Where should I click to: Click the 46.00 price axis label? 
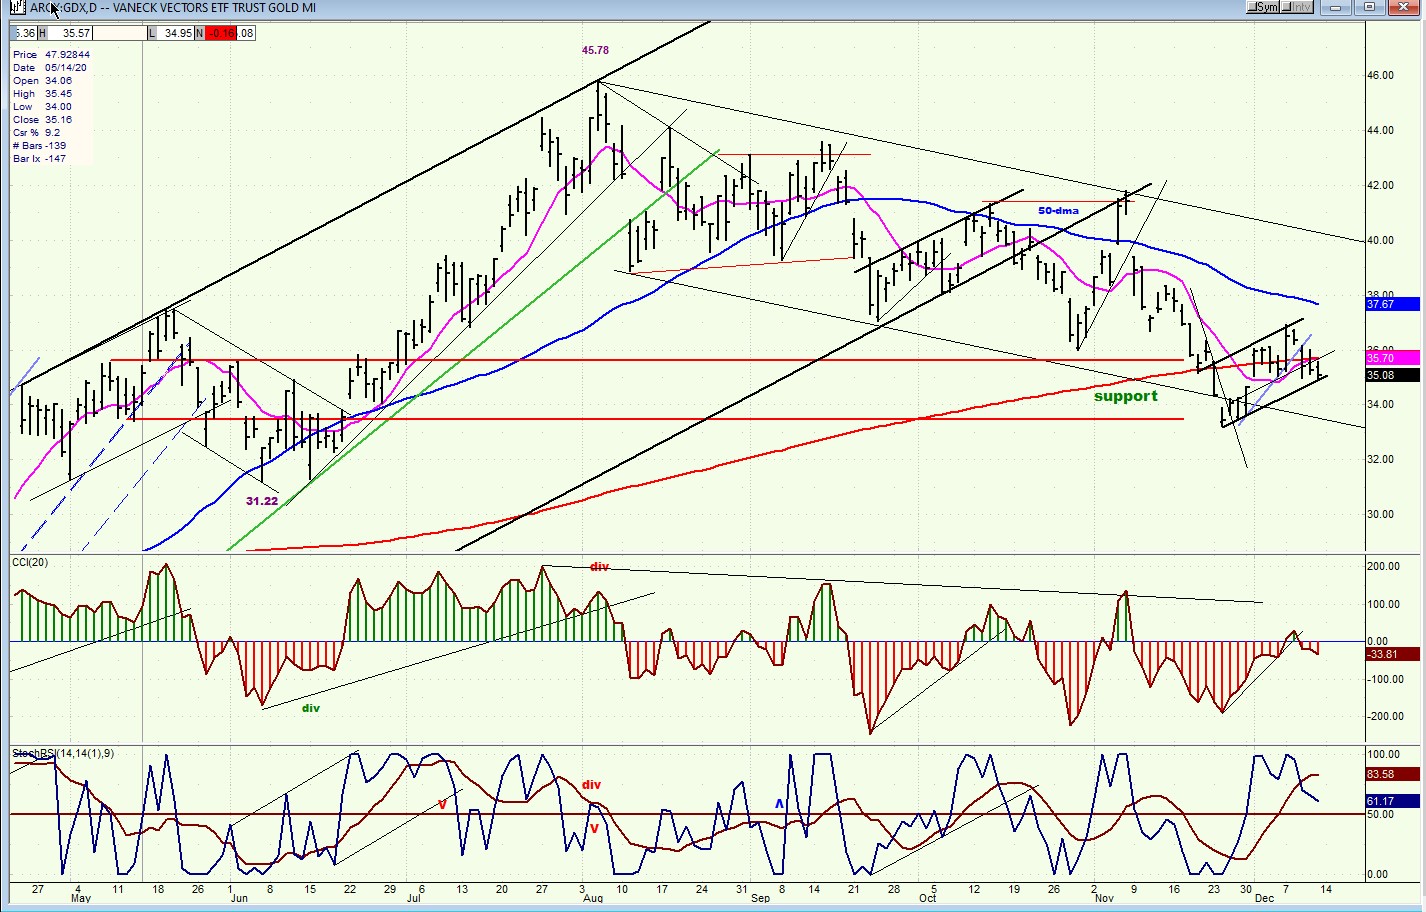point(1380,76)
